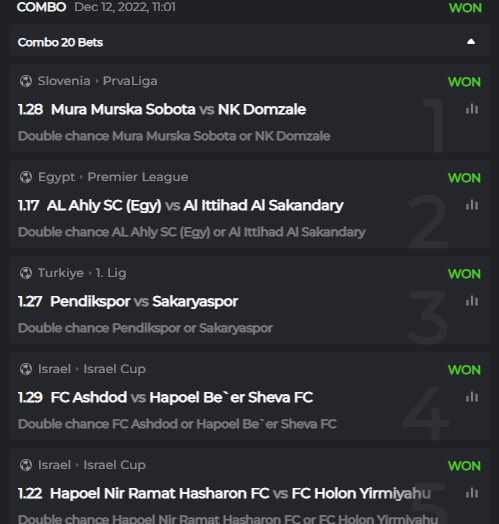Viewport: 499px width, 524px height.
Task: Open FC Ashdod vs Hapoel Be`er Sheva match
Action: coord(182,397)
